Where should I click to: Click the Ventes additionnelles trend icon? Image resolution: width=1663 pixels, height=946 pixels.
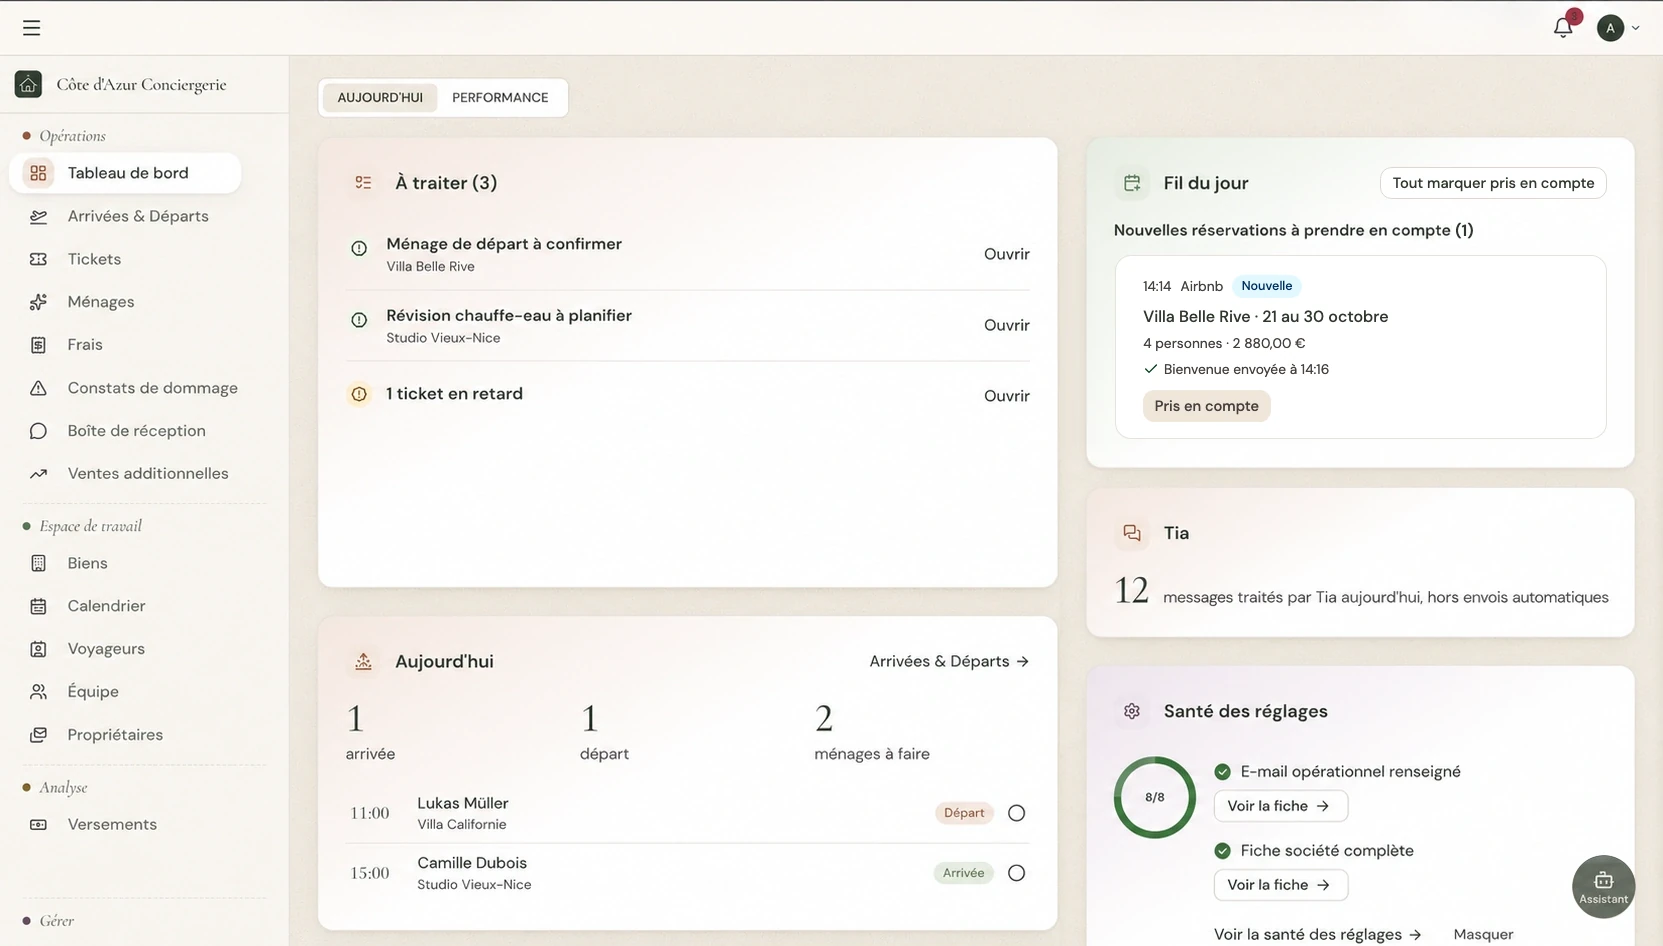pos(38,474)
